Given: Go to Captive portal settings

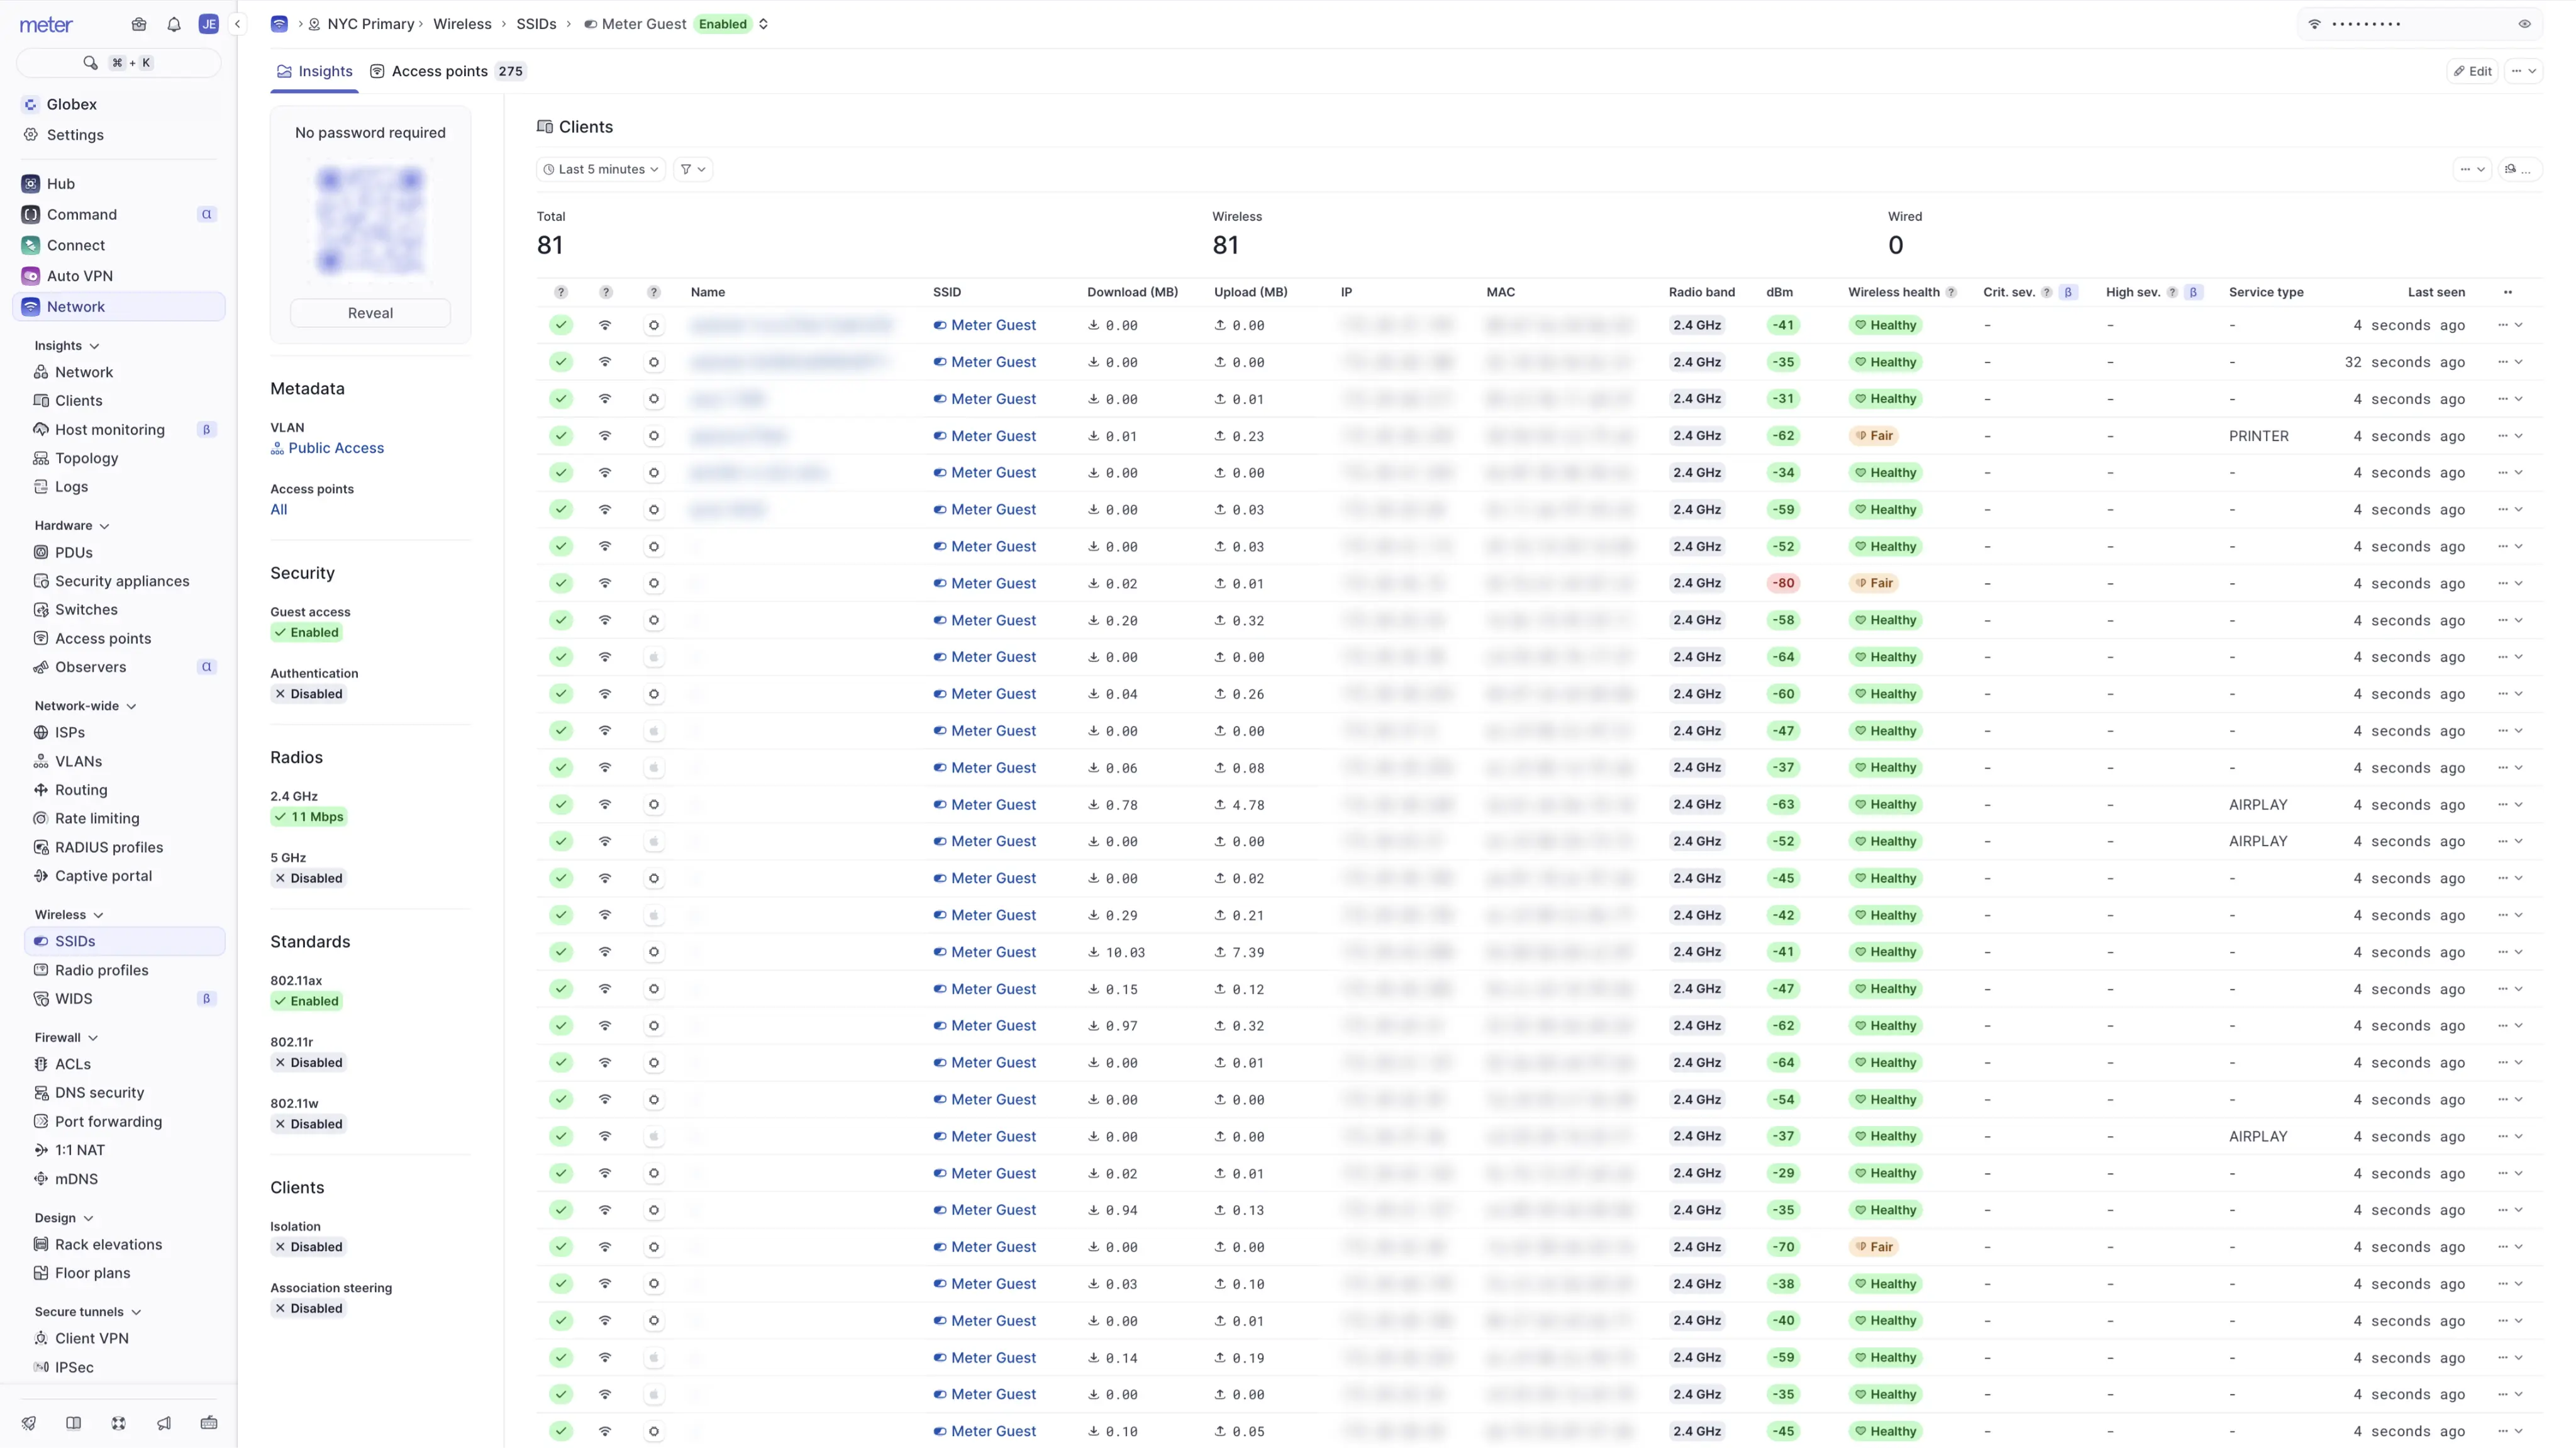Looking at the screenshot, I should pos(103,875).
